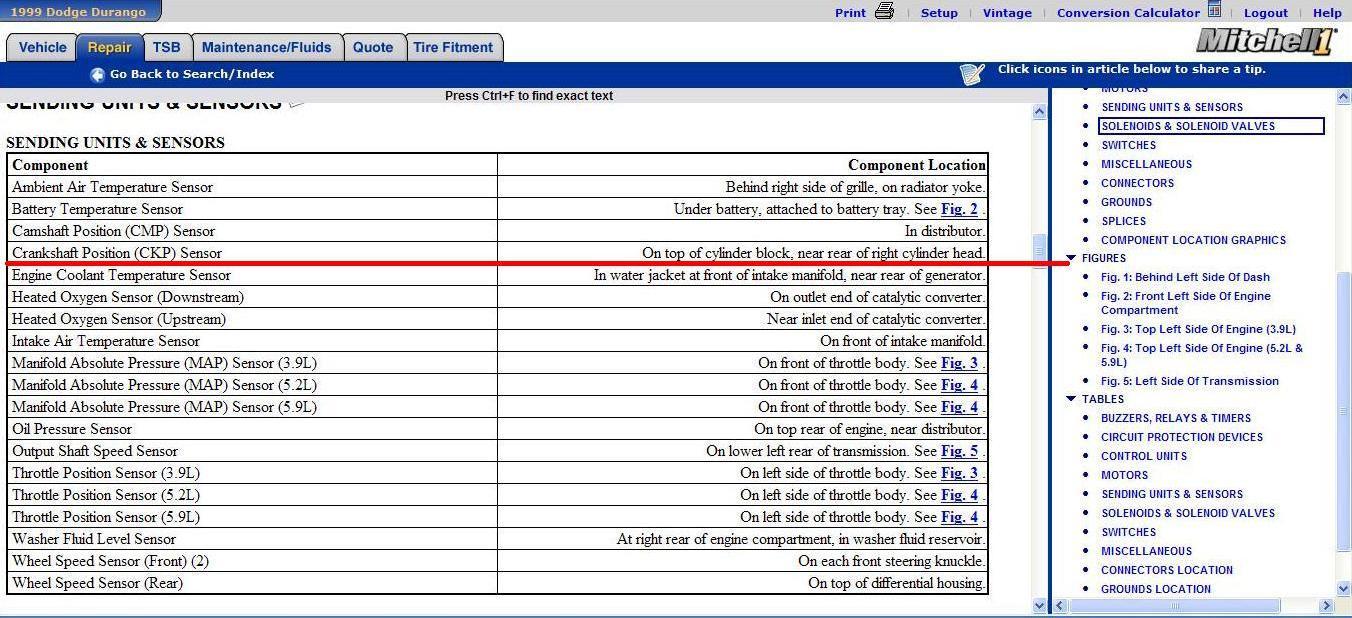Open CONTROL UNITS table link
This screenshot has height=618, width=1352.
pos(1144,456)
